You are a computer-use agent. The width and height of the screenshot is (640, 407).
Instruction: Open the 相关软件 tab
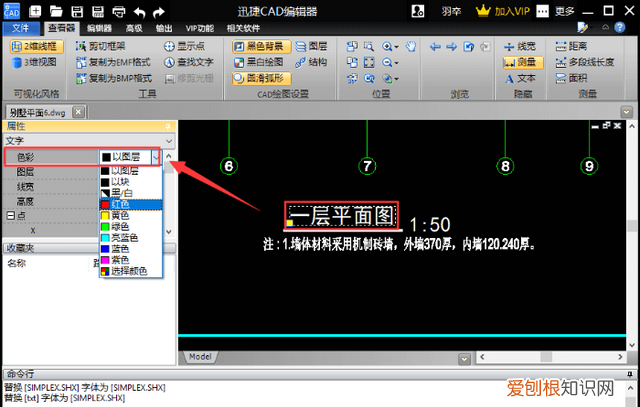pos(243,28)
